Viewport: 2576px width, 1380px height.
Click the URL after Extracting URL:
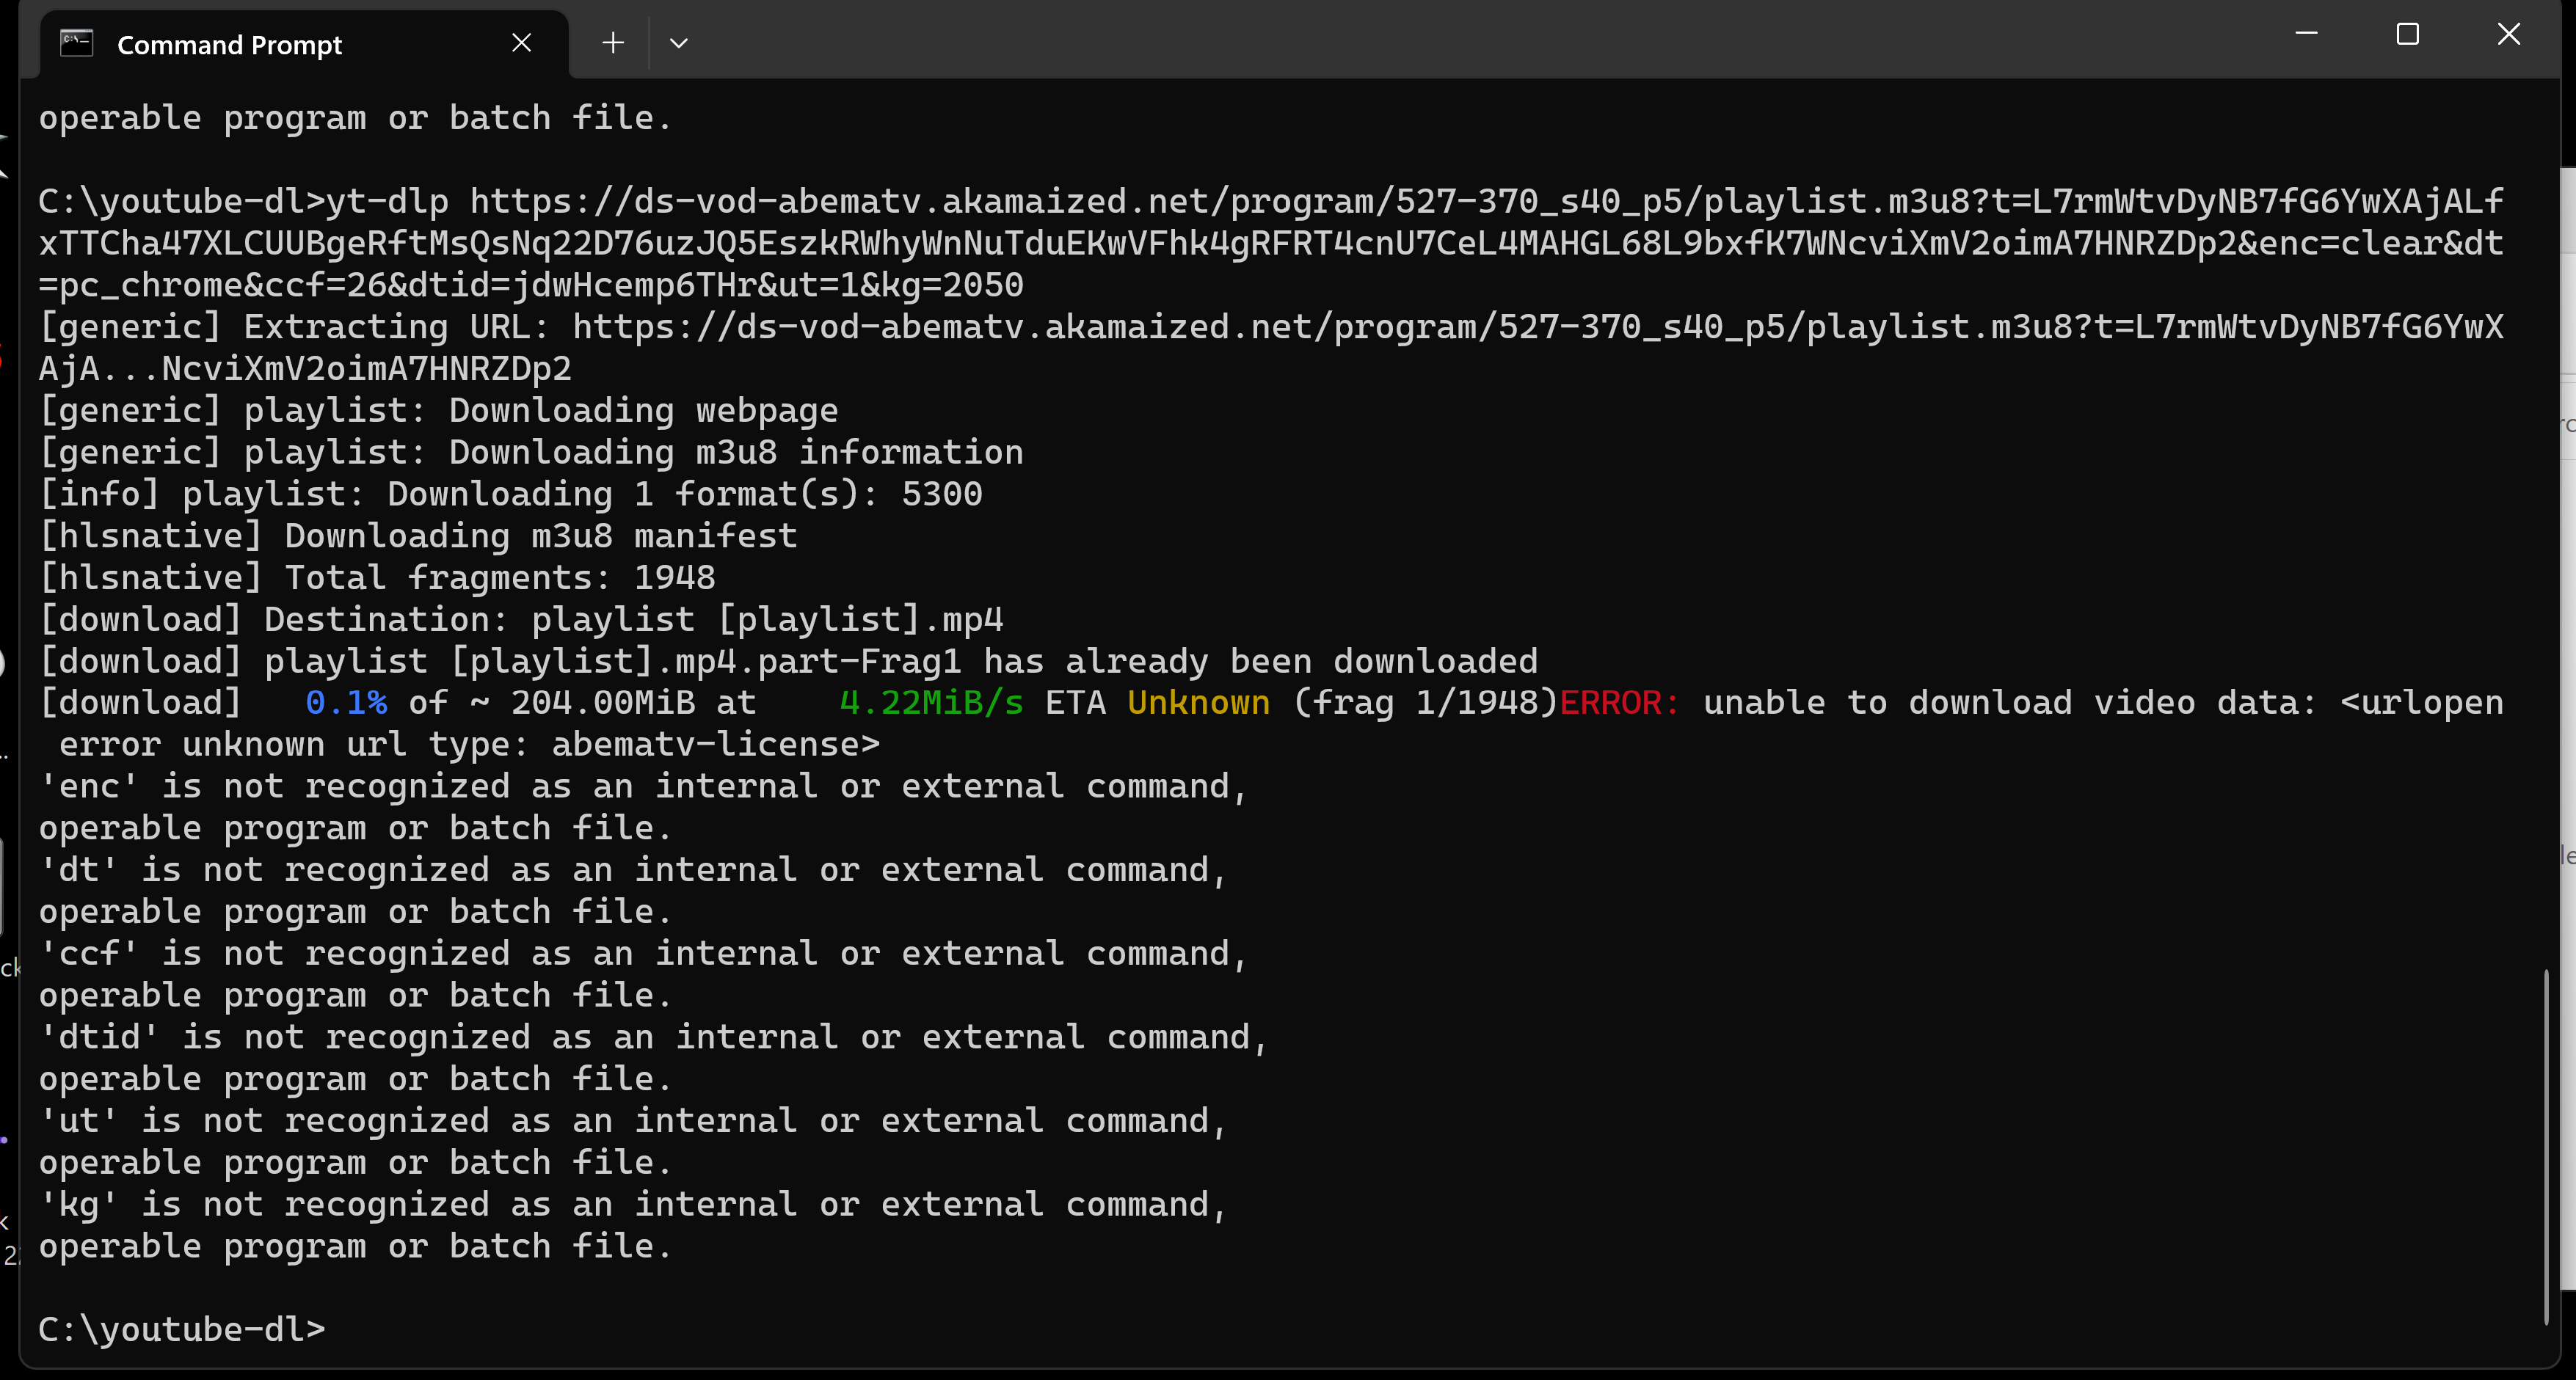(1537, 327)
